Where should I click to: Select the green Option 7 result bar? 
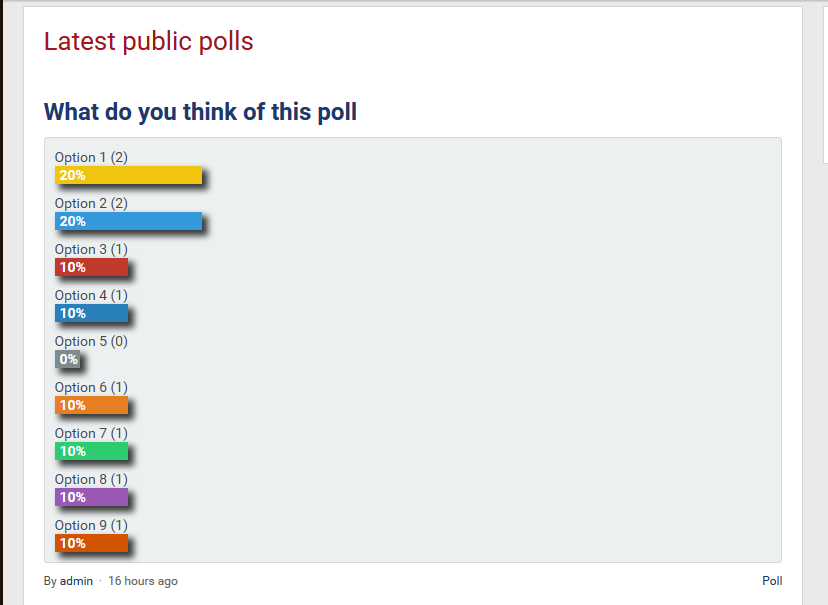pyautogui.click(x=91, y=451)
